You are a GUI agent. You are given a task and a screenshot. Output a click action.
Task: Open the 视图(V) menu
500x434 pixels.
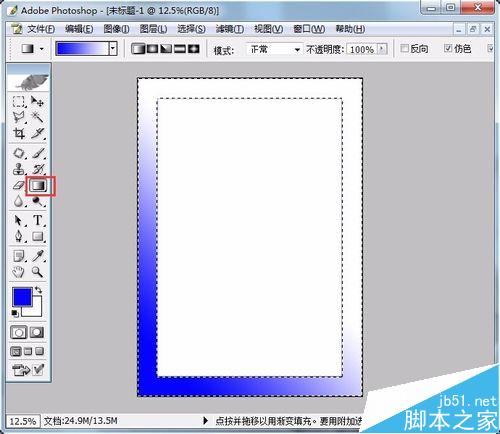click(x=268, y=29)
